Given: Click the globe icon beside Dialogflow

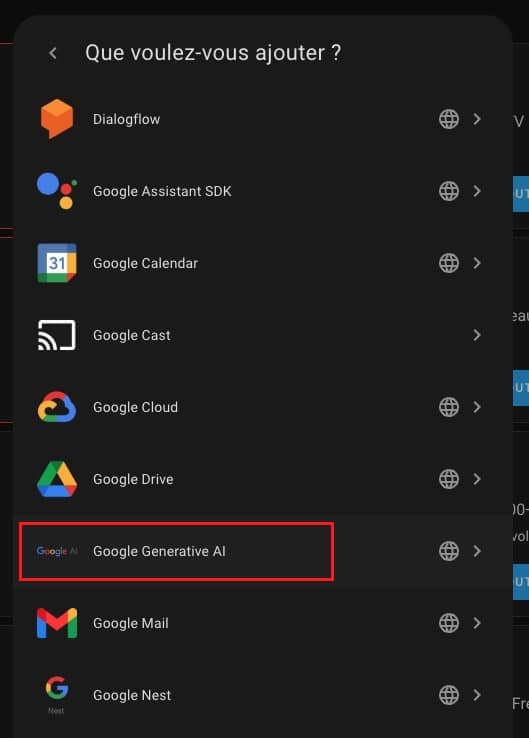Looking at the screenshot, I should coord(449,119).
